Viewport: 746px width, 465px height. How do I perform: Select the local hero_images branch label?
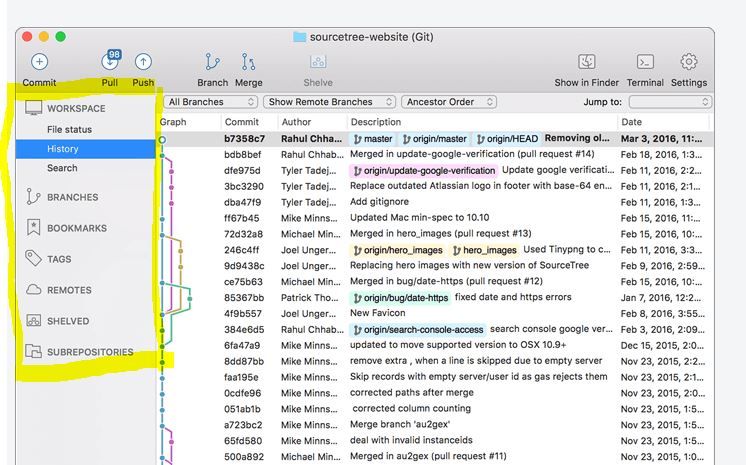pos(484,250)
